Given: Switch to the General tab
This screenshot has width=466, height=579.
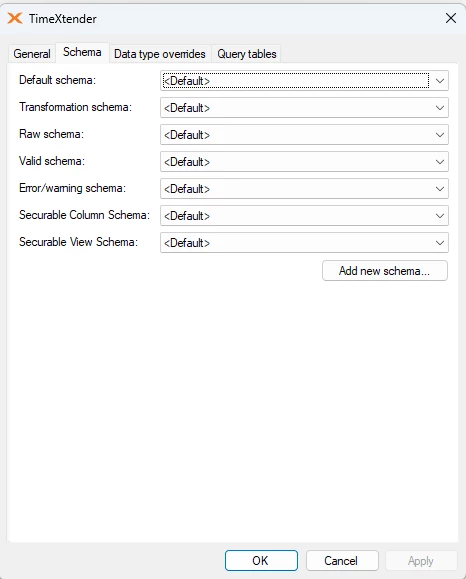Looking at the screenshot, I should pos(32,54).
